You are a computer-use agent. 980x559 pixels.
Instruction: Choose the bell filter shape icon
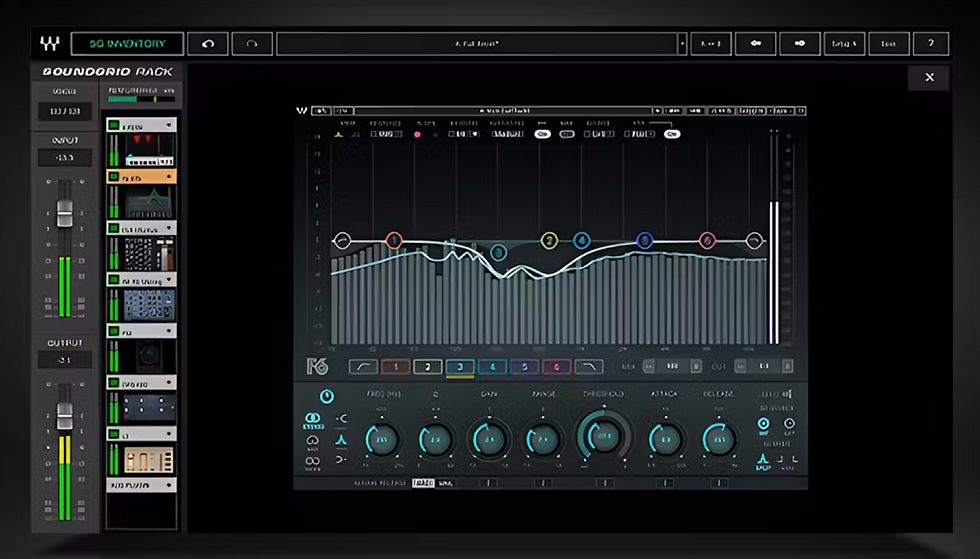click(341, 440)
